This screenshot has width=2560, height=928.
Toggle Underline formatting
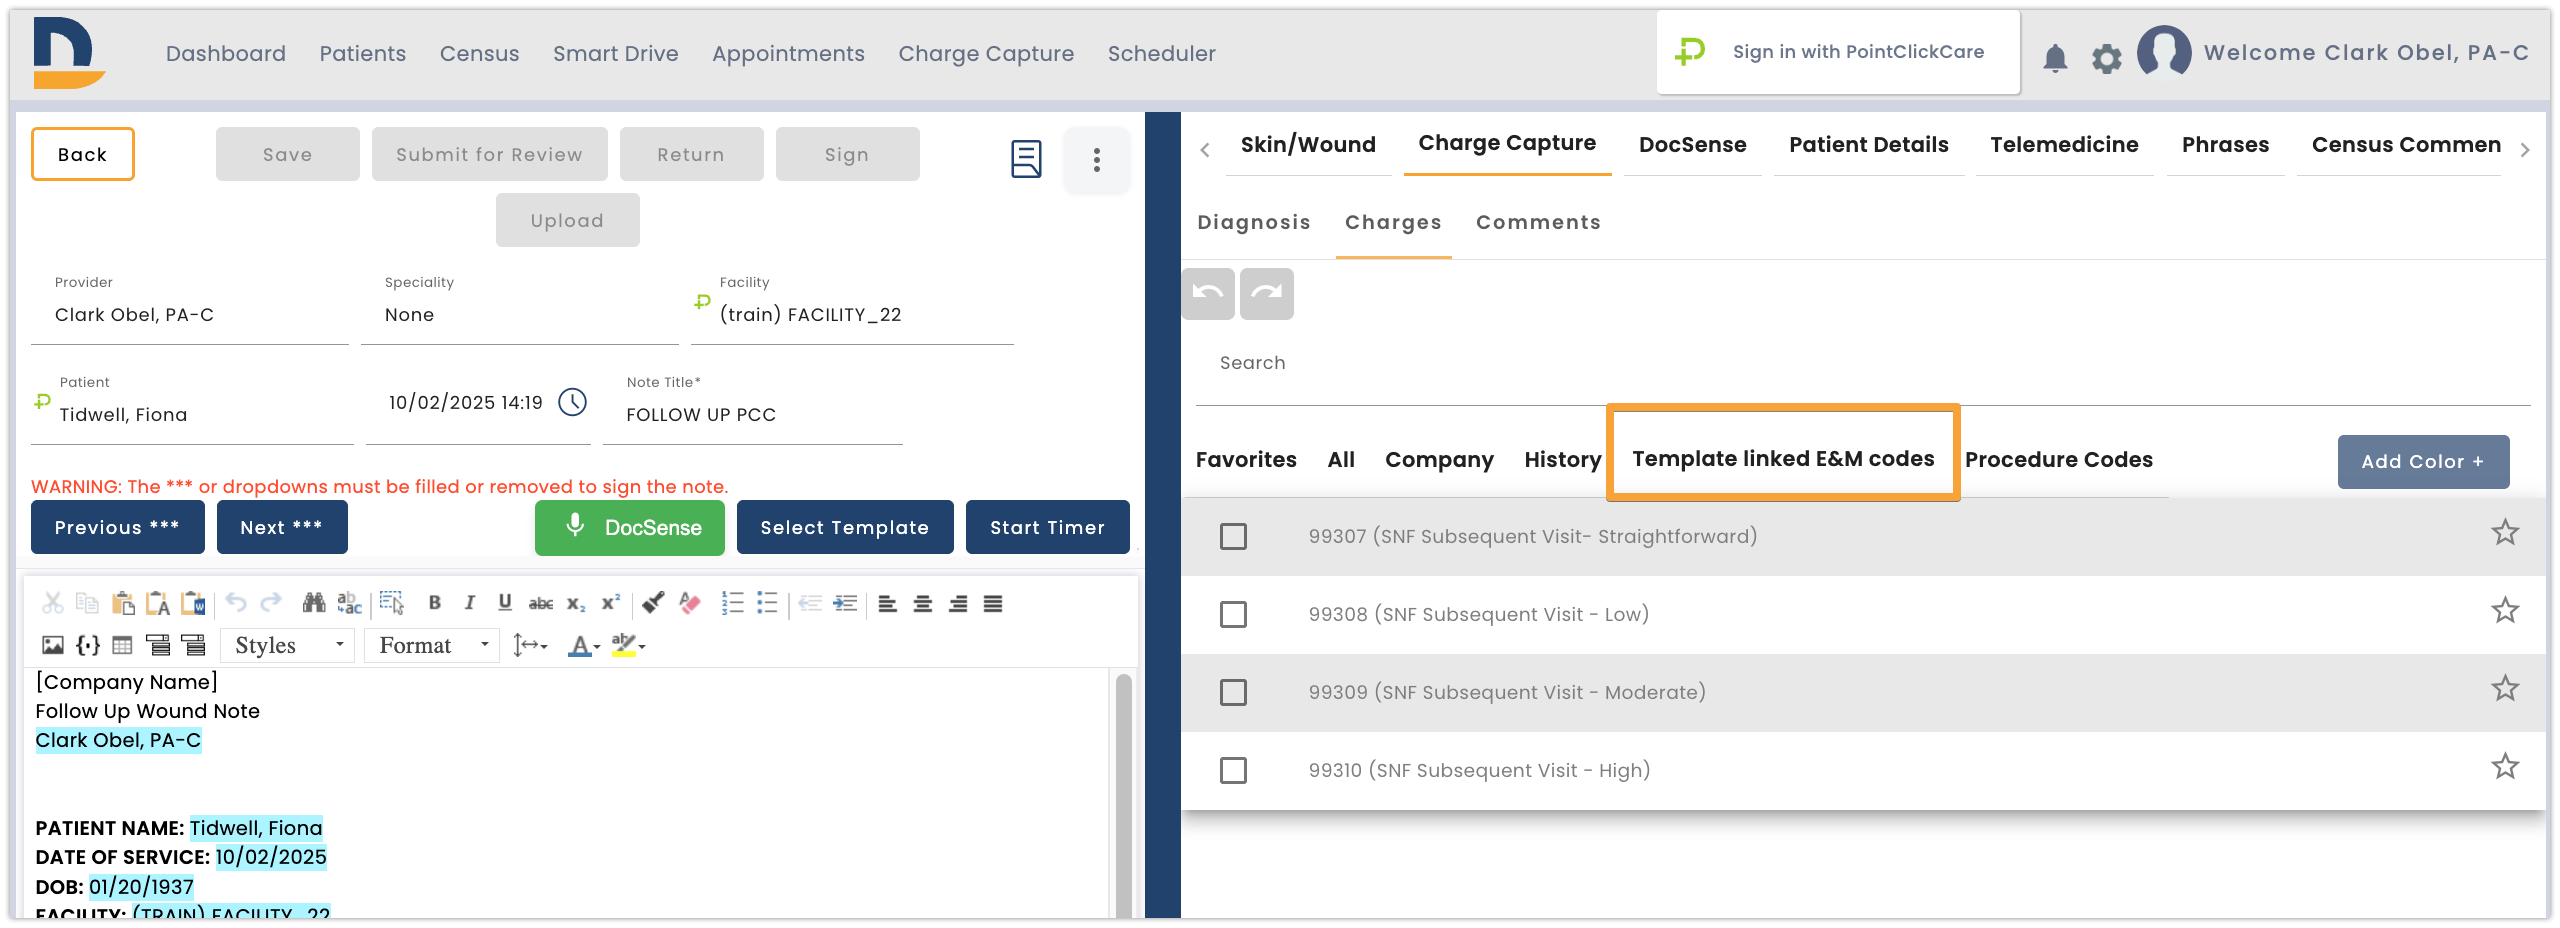click(505, 603)
